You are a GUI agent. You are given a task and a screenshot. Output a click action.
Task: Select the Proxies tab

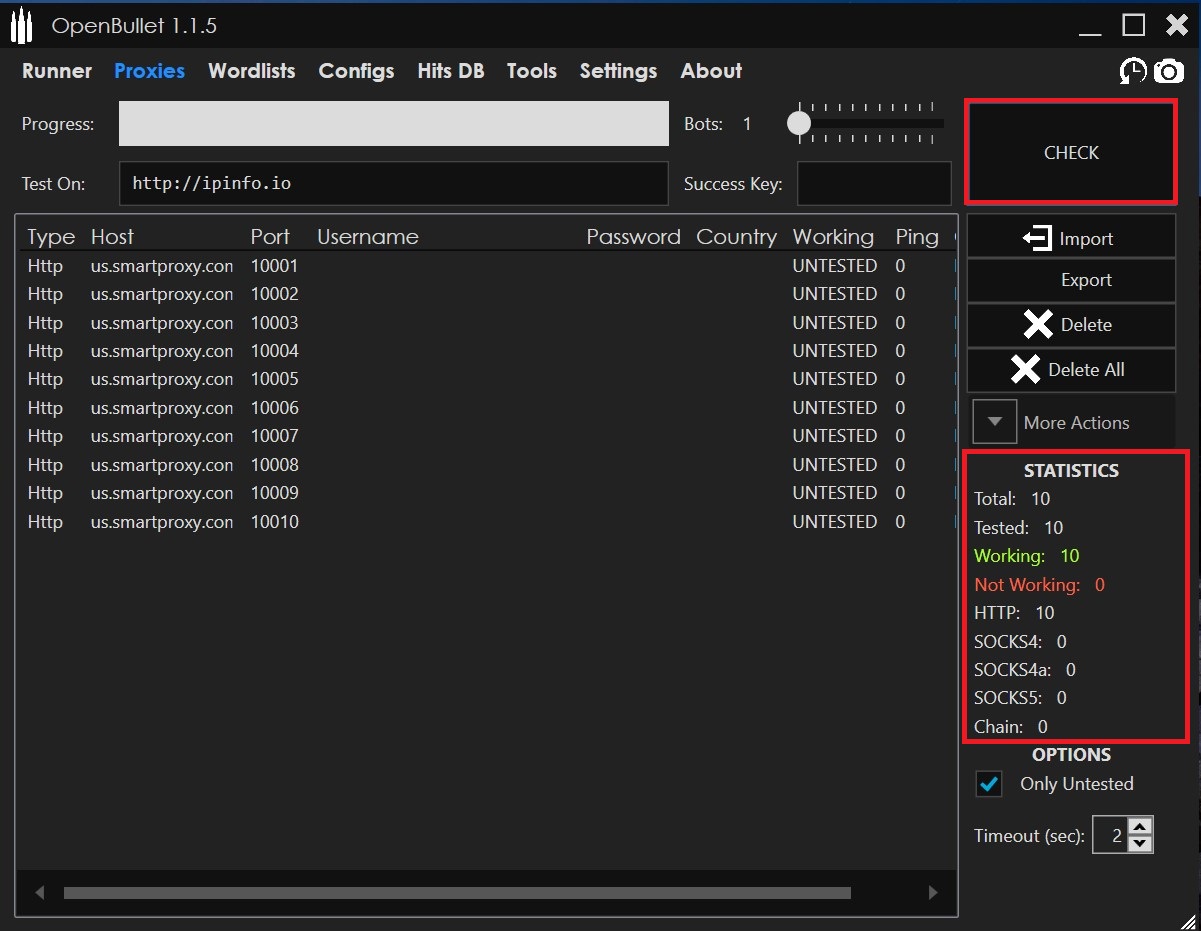click(149, 71)
